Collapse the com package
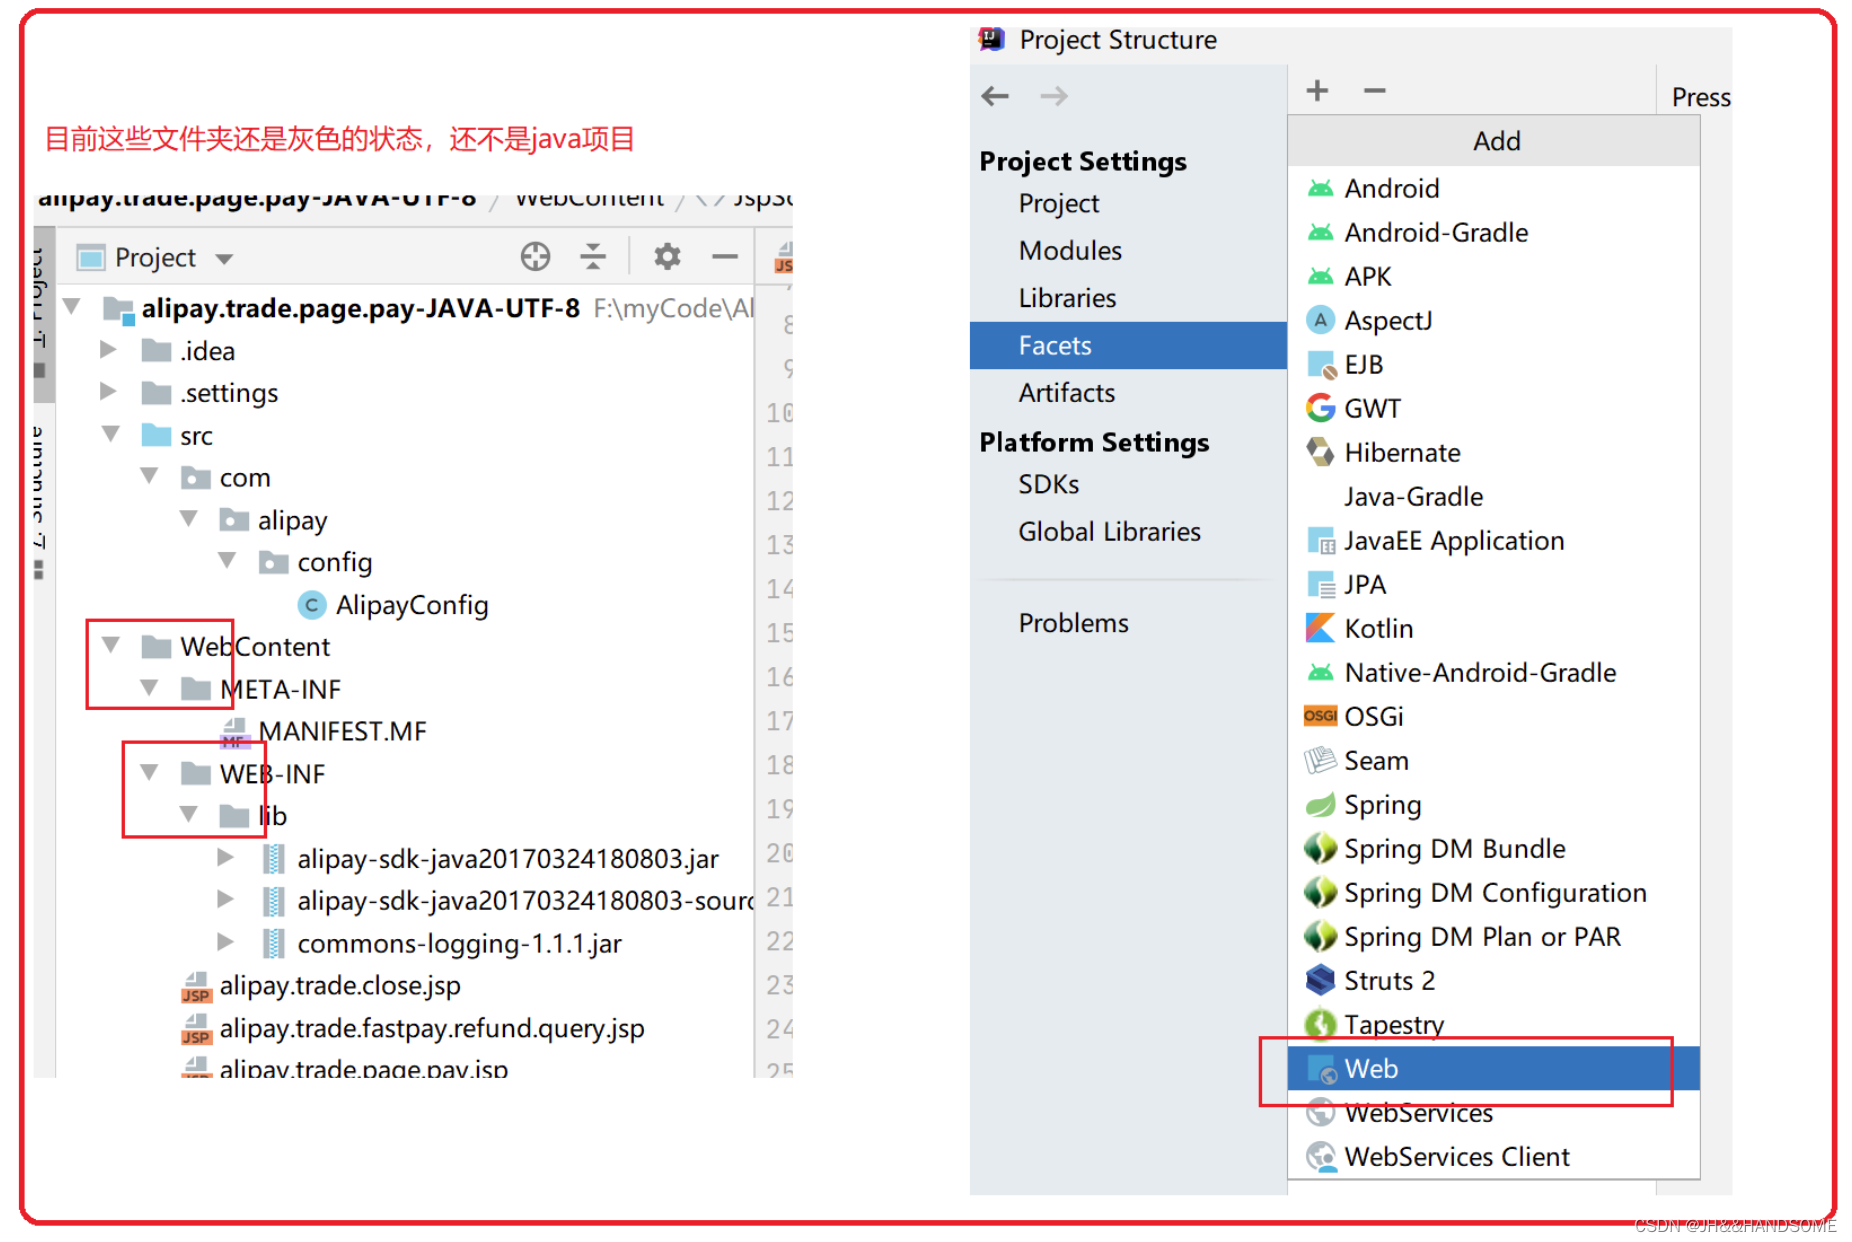 149,475
